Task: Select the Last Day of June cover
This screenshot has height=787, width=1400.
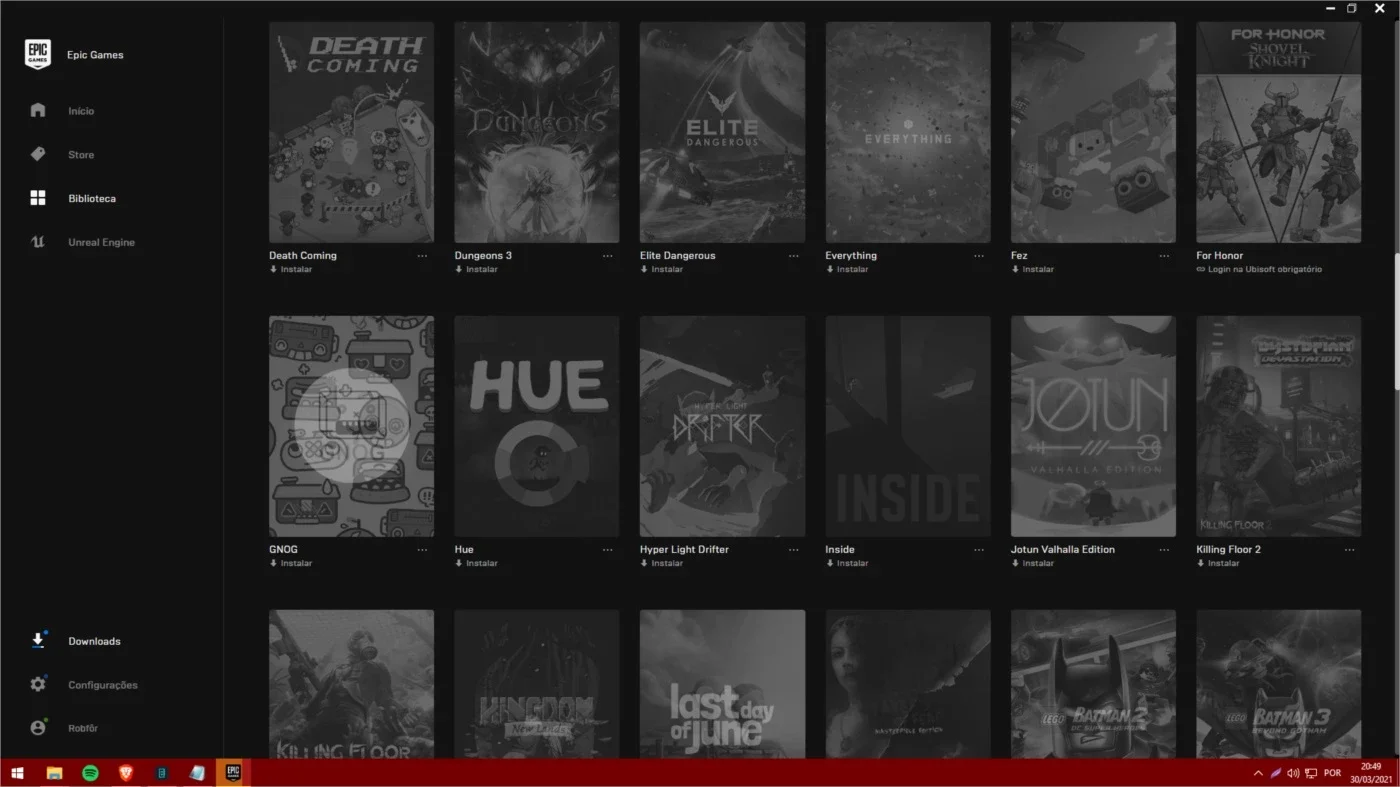Action: point(722,684)
